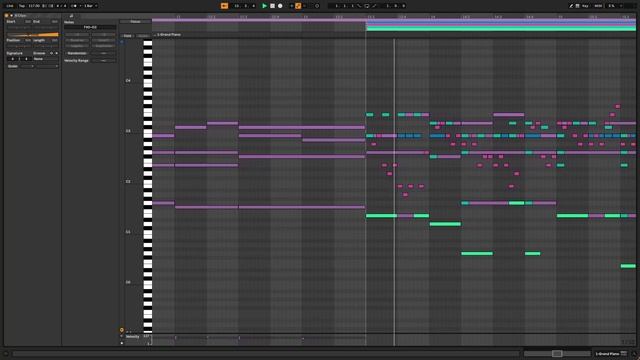Click the 4 / 4 time signature field
This screenshot has height=360, width=640.
pos(61,6)
